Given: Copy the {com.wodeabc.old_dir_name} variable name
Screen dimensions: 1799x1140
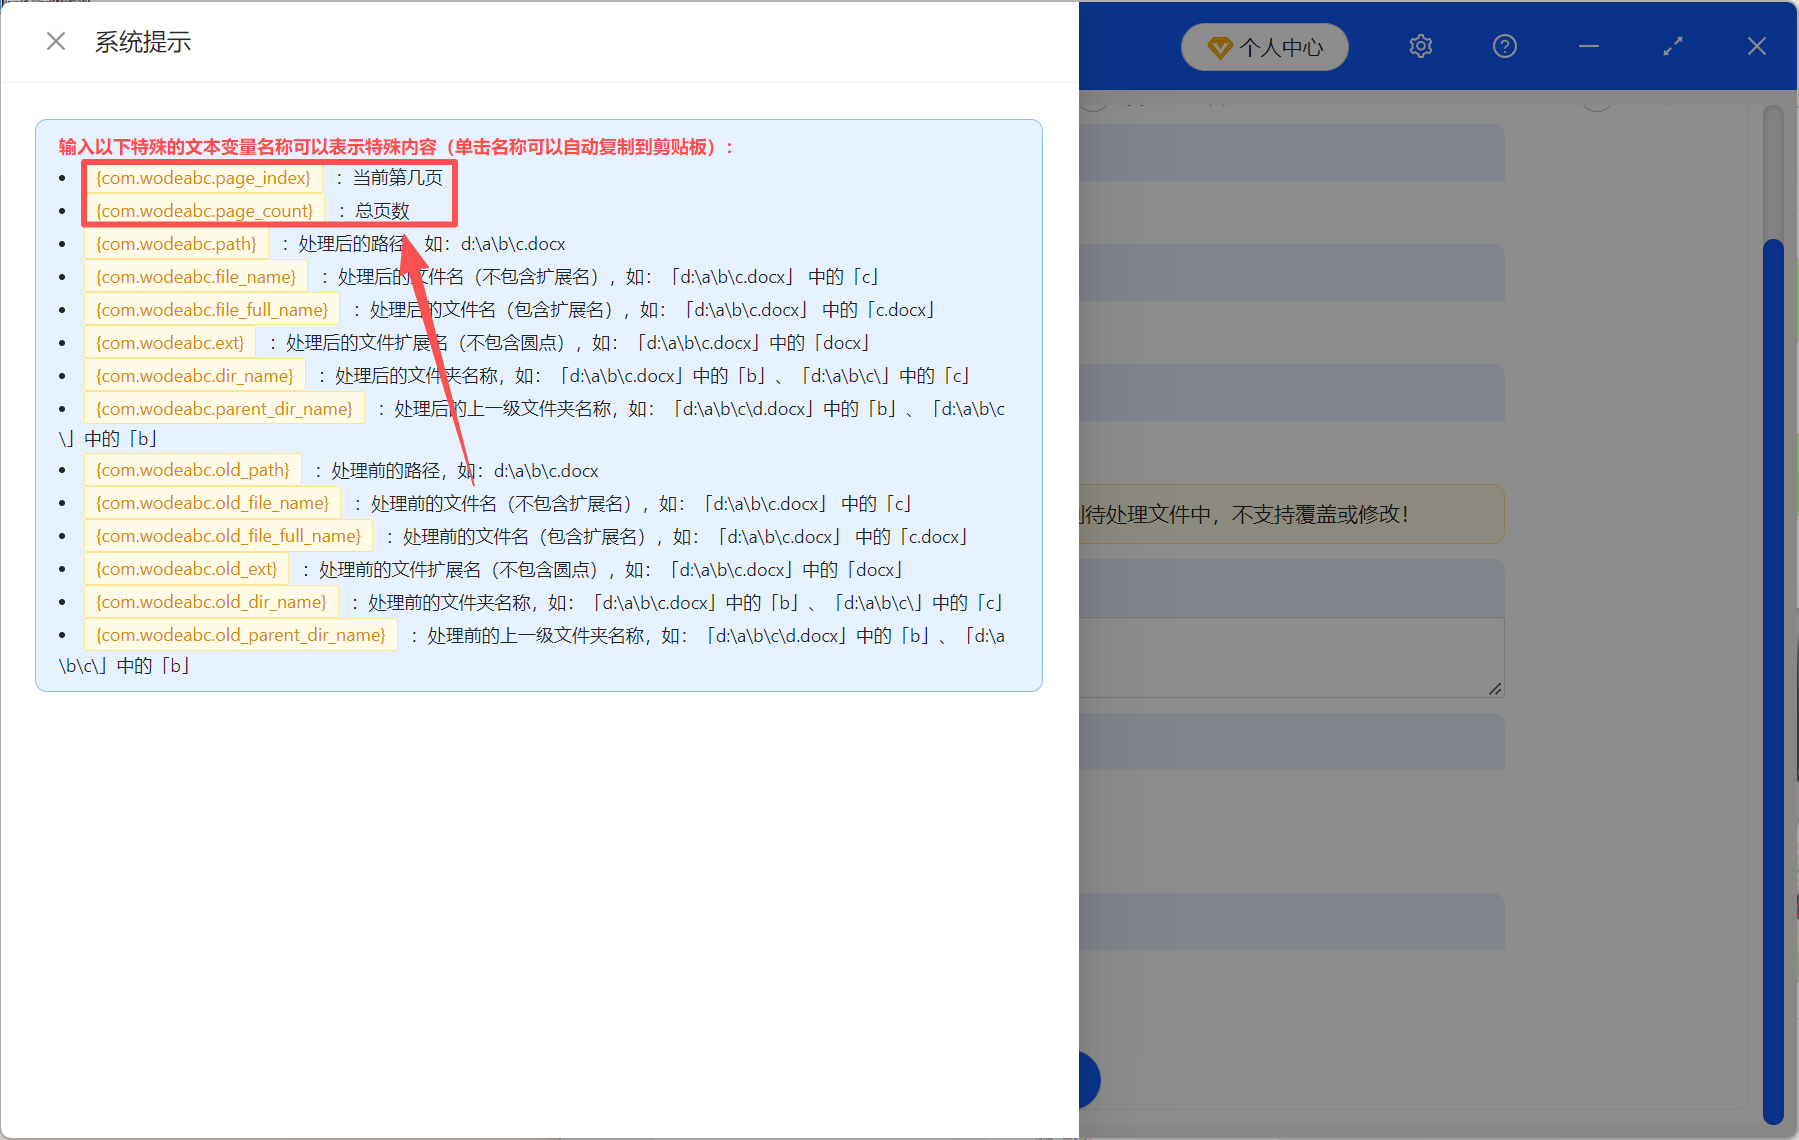Looking at the screenshot, I should pos(210,602).
